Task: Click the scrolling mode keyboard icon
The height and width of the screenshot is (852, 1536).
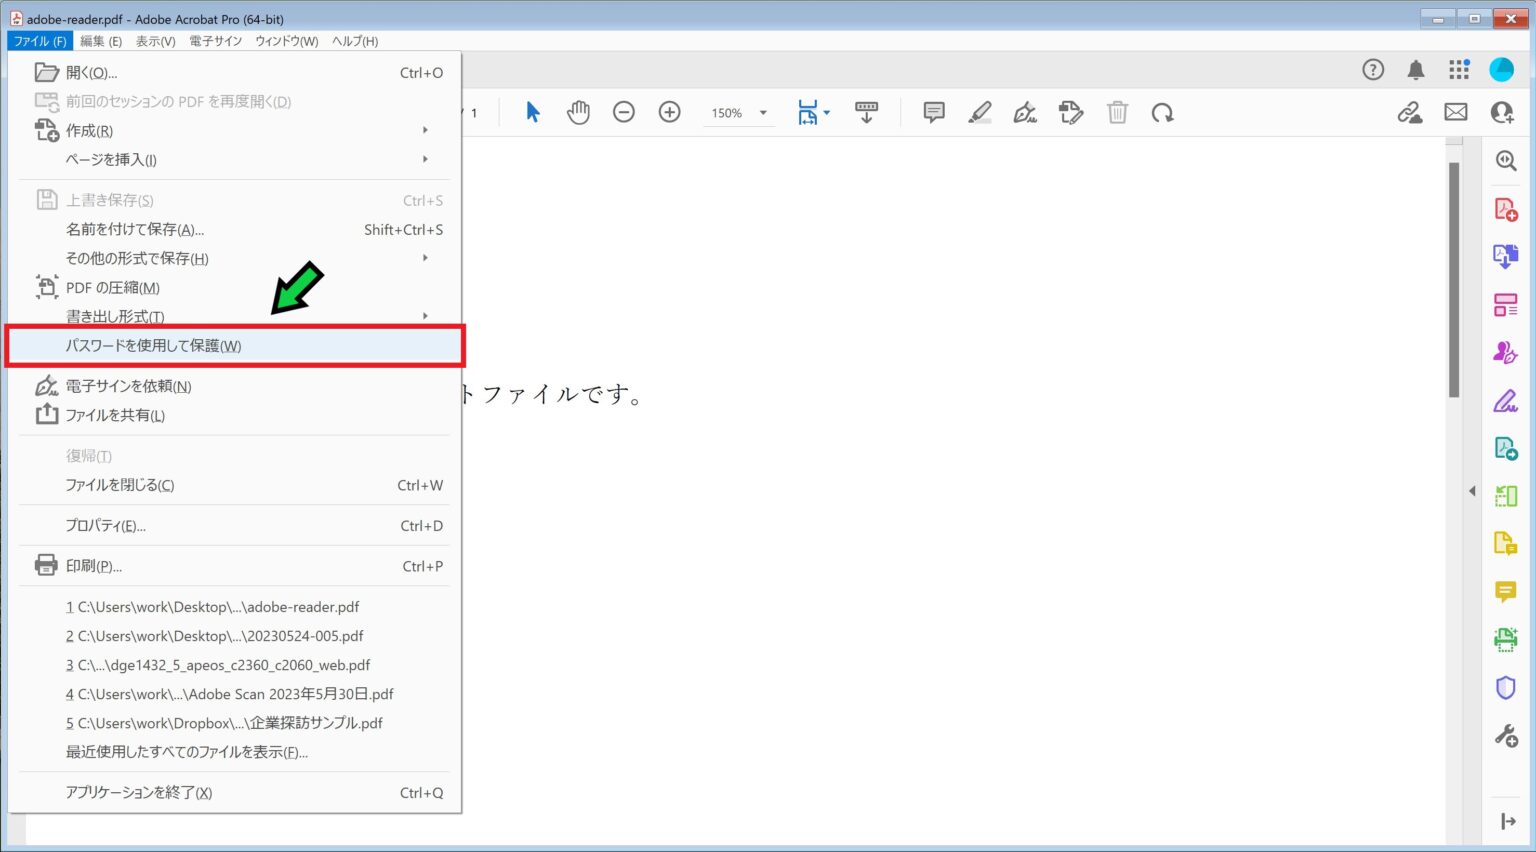Action: 866,113
